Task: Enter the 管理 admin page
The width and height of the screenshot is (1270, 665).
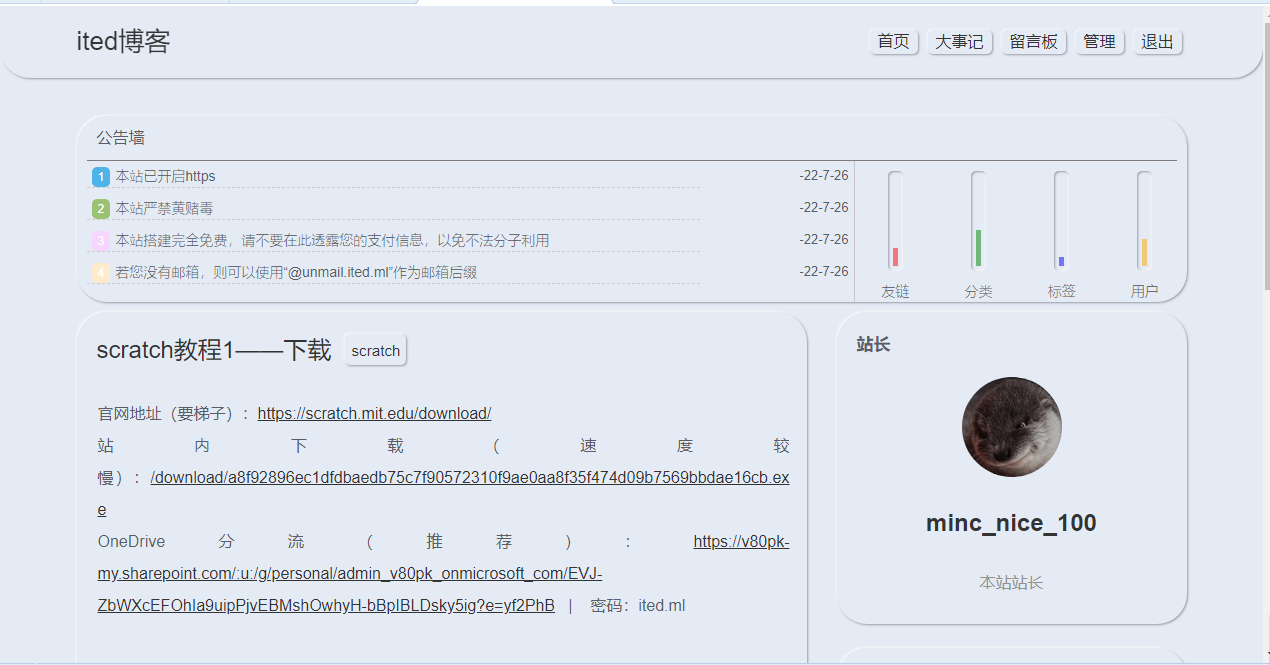Action: (x=1099, y=42)
